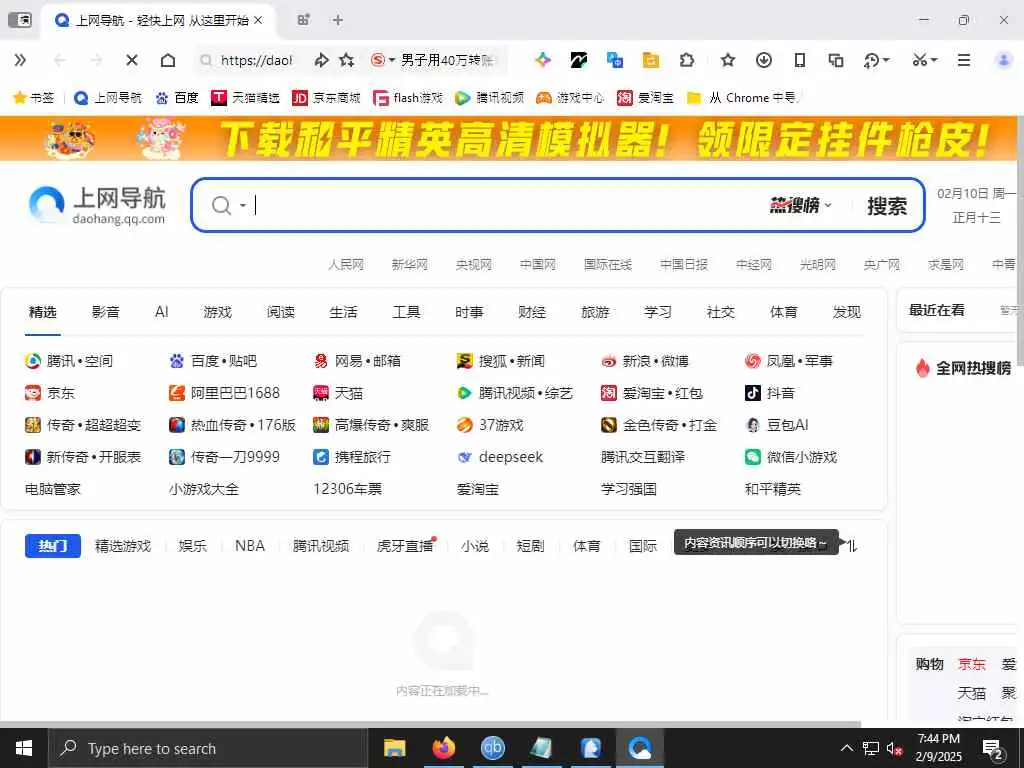Open File Explorer from taskbar
The image size is (1024, 768).
coord(394,748)
